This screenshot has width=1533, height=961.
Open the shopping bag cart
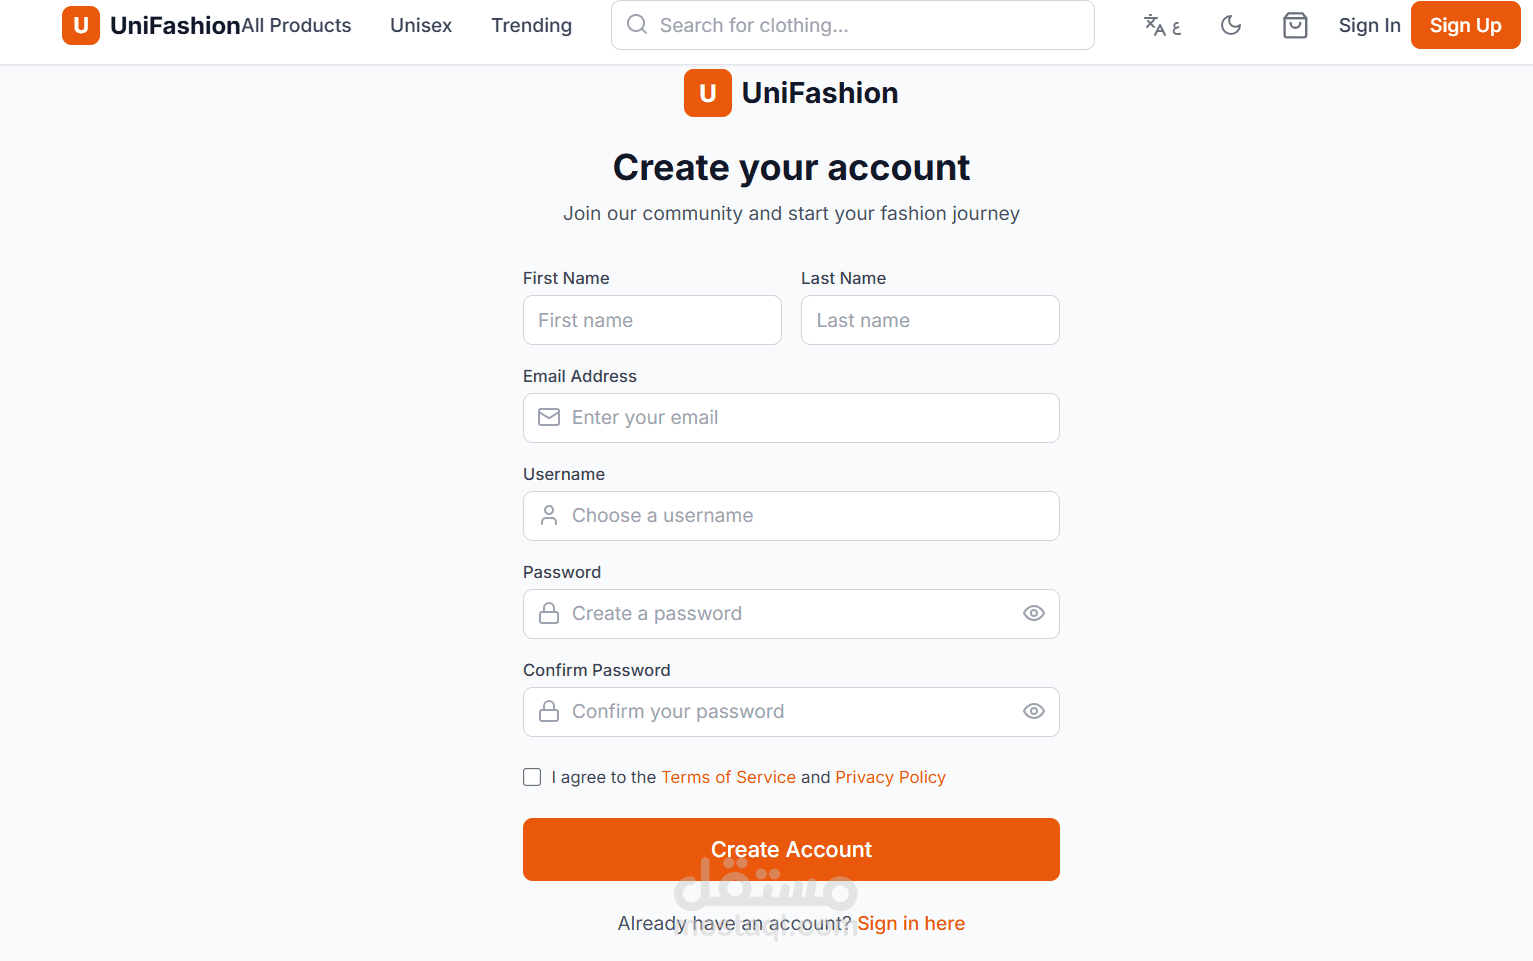1295,26
